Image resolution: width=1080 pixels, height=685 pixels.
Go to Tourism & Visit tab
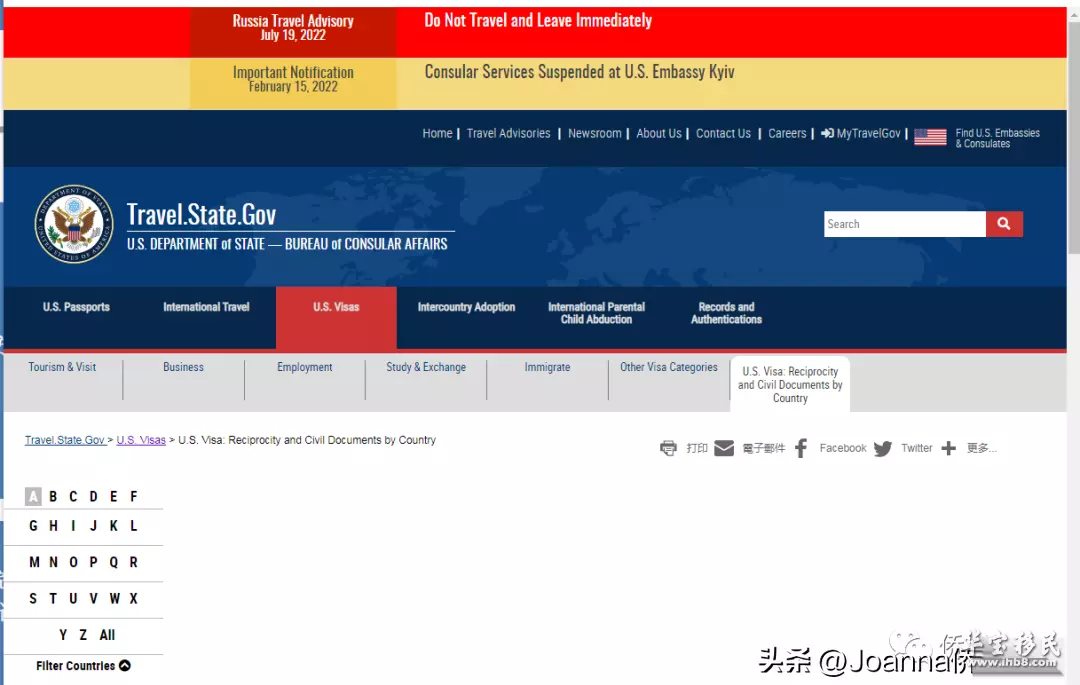pos(62,367)
